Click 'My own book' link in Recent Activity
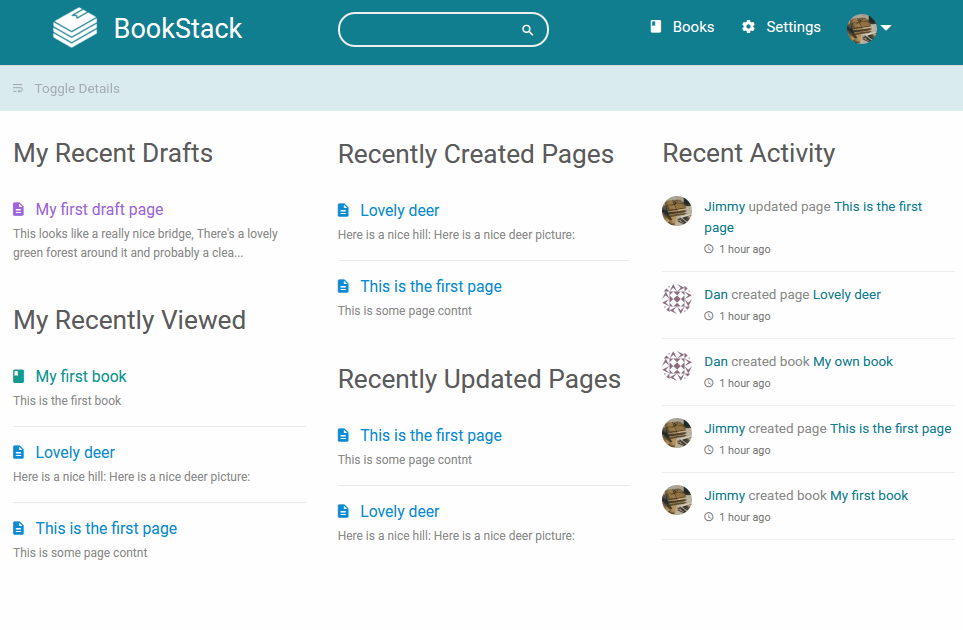The height and width of the screenshot is (630, 963). [x=853, y=362]
